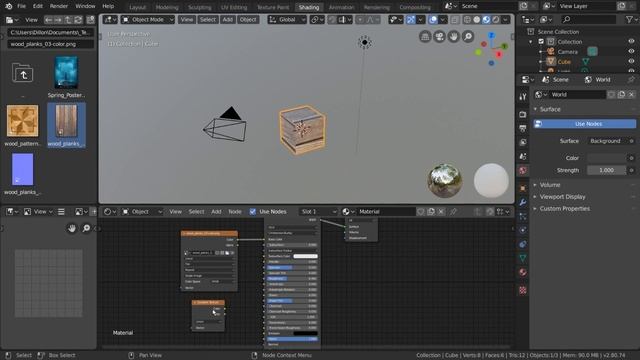The width and height of the screenshot is (640, 360).
Task: Open the Render properties tab
Action: (x=523, y=114)
